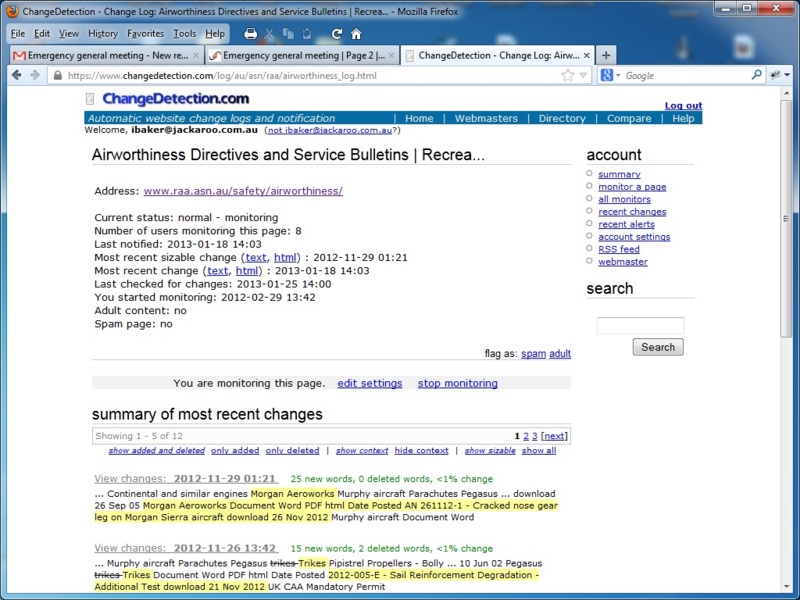
Task: Click the padlock site identity icon
Action: 58,76
